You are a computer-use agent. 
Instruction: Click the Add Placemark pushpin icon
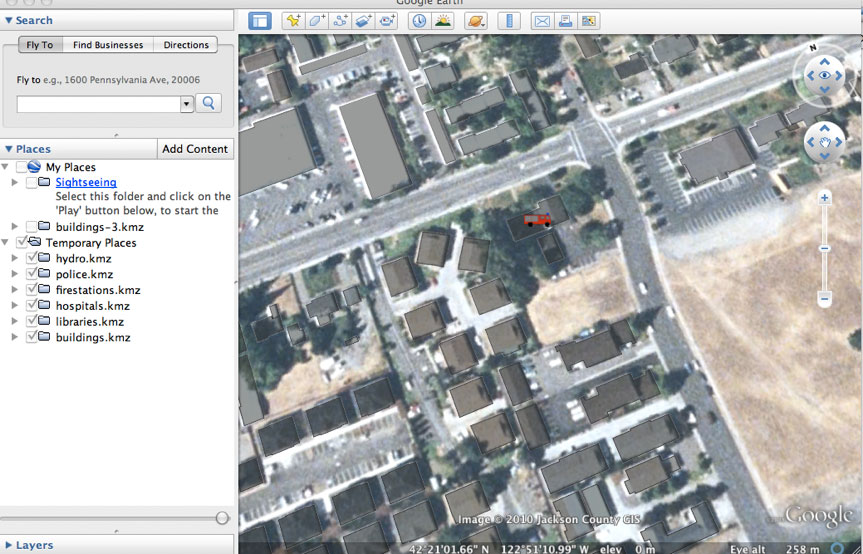(293, 20)
